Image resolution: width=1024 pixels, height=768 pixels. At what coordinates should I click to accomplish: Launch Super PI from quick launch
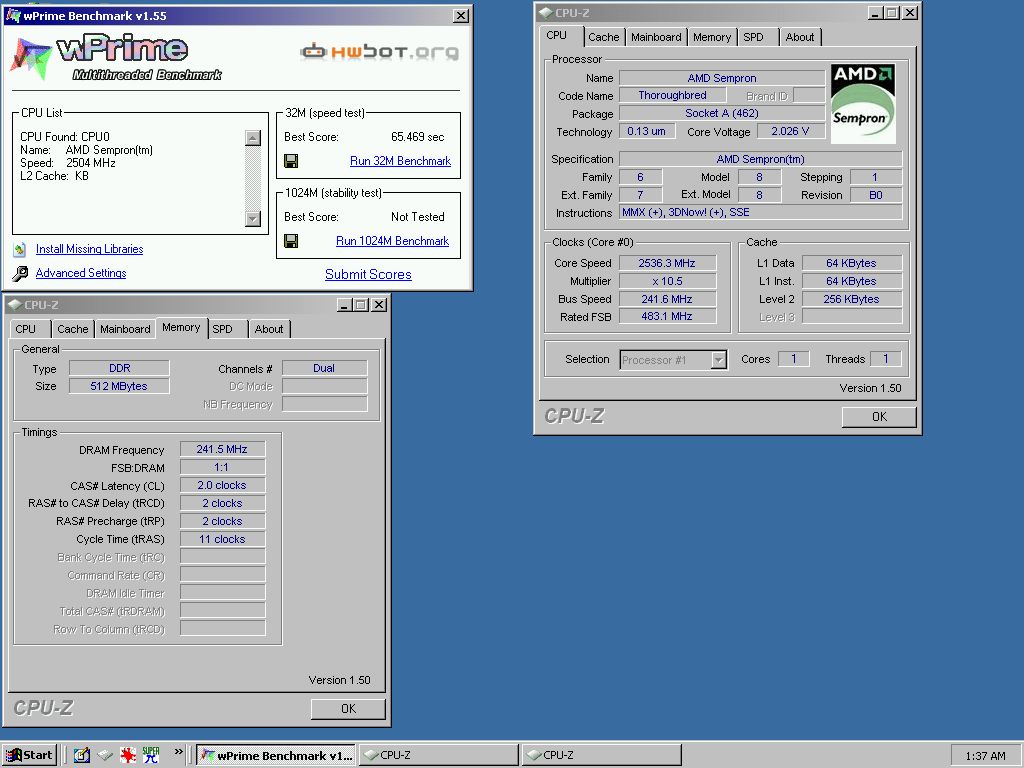pos(151,755)
